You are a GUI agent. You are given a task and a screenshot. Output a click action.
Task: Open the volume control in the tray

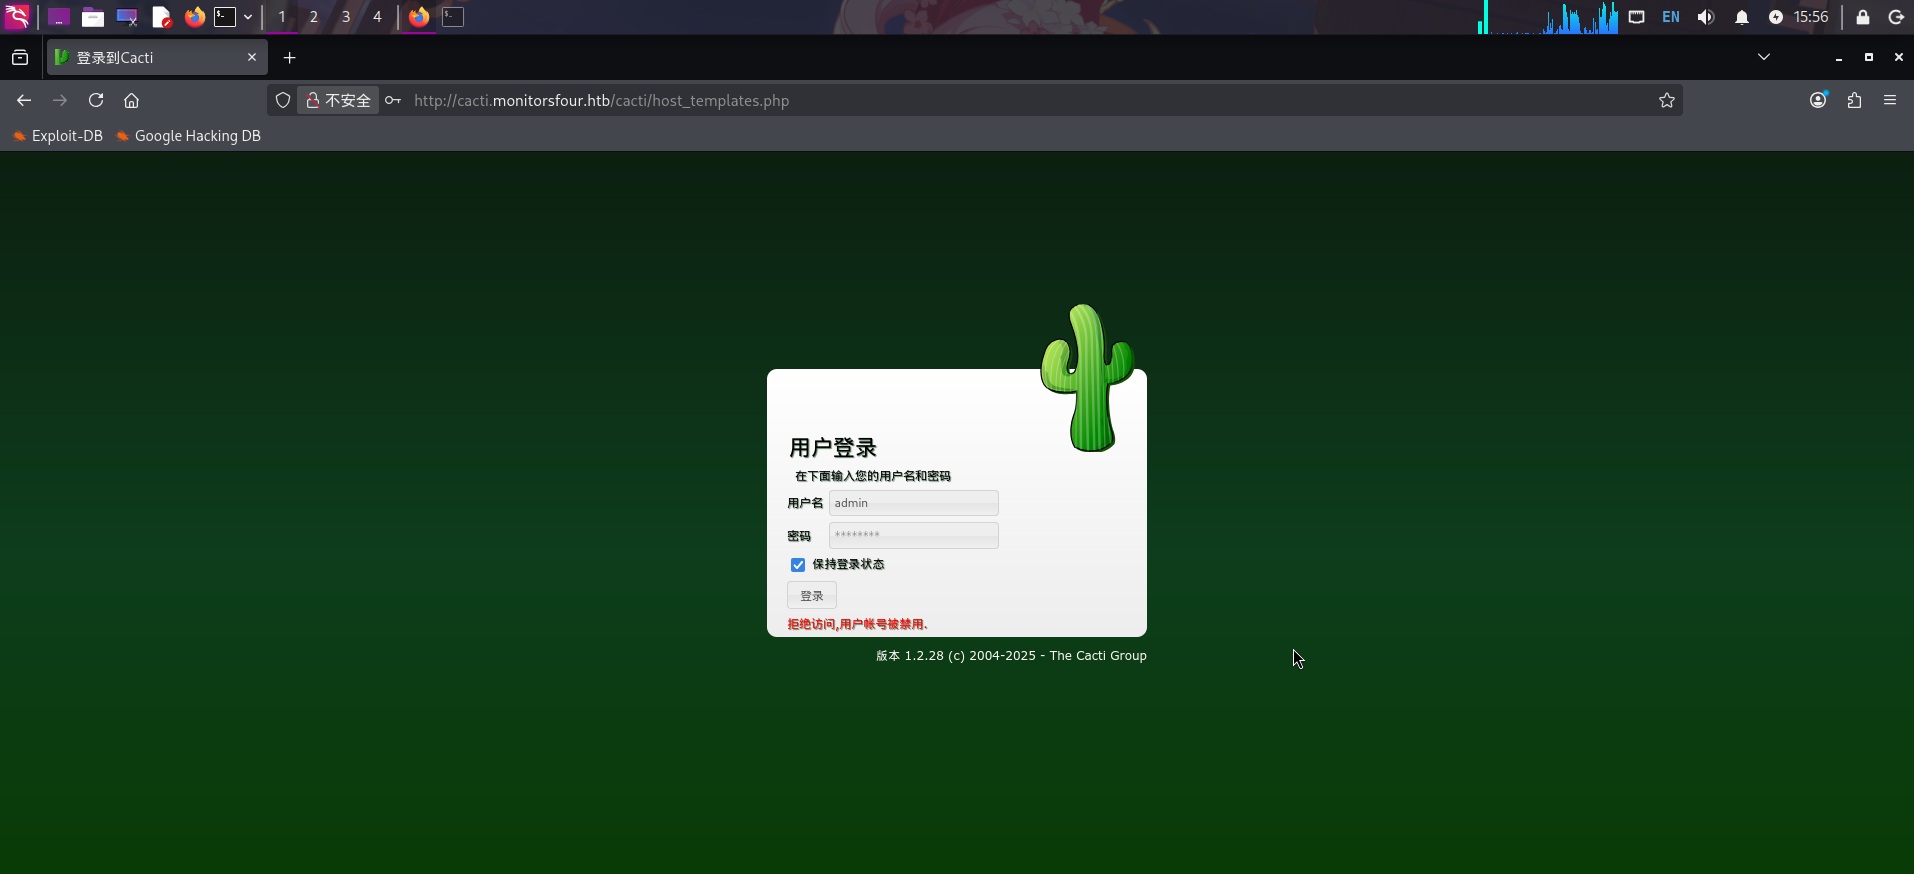[x=1706, y=17]
